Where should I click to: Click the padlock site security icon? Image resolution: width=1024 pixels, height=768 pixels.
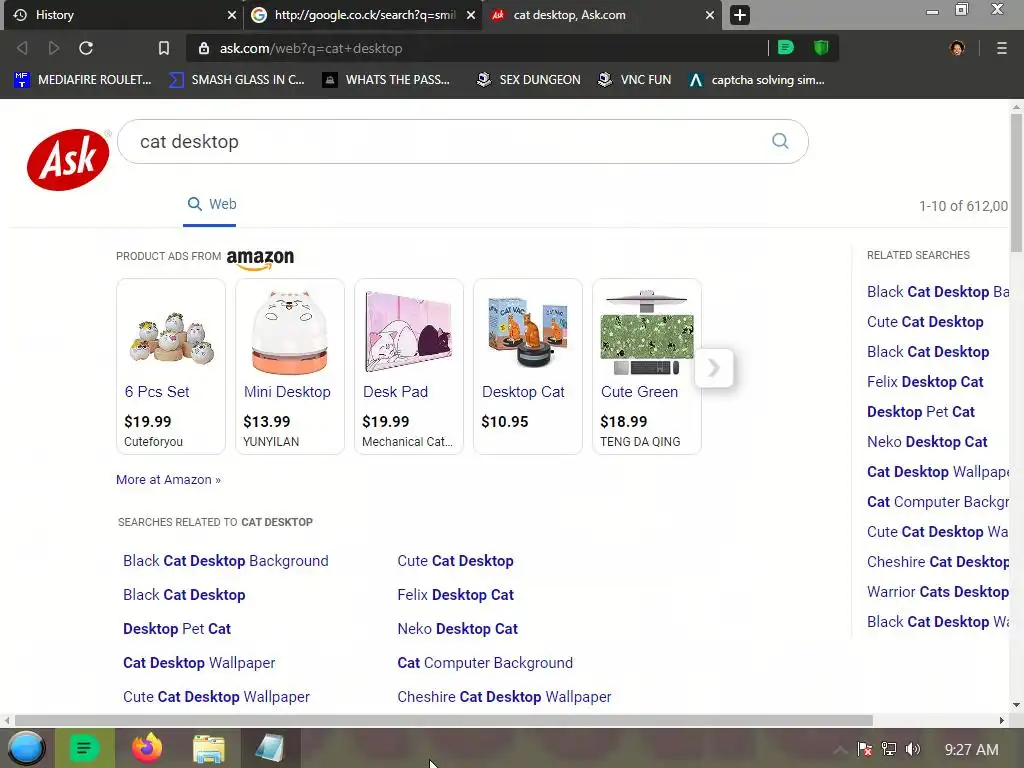point(204,48)
